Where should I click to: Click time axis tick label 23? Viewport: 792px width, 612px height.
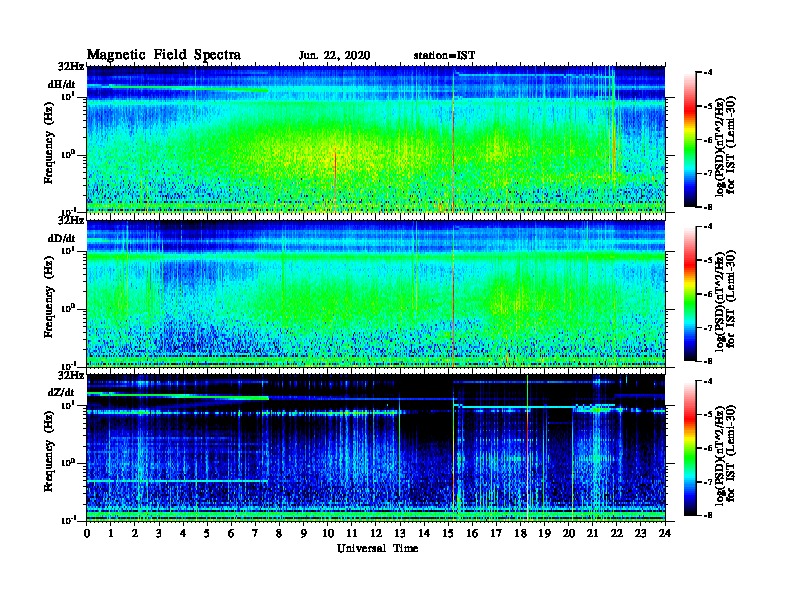pyautogui.click(x=641, y=533)
